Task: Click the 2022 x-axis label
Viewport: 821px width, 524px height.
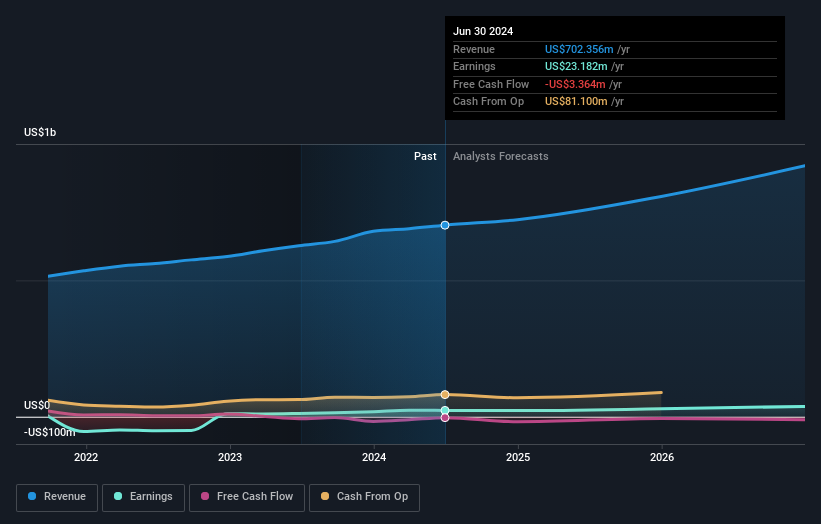Action: (86, 457)
